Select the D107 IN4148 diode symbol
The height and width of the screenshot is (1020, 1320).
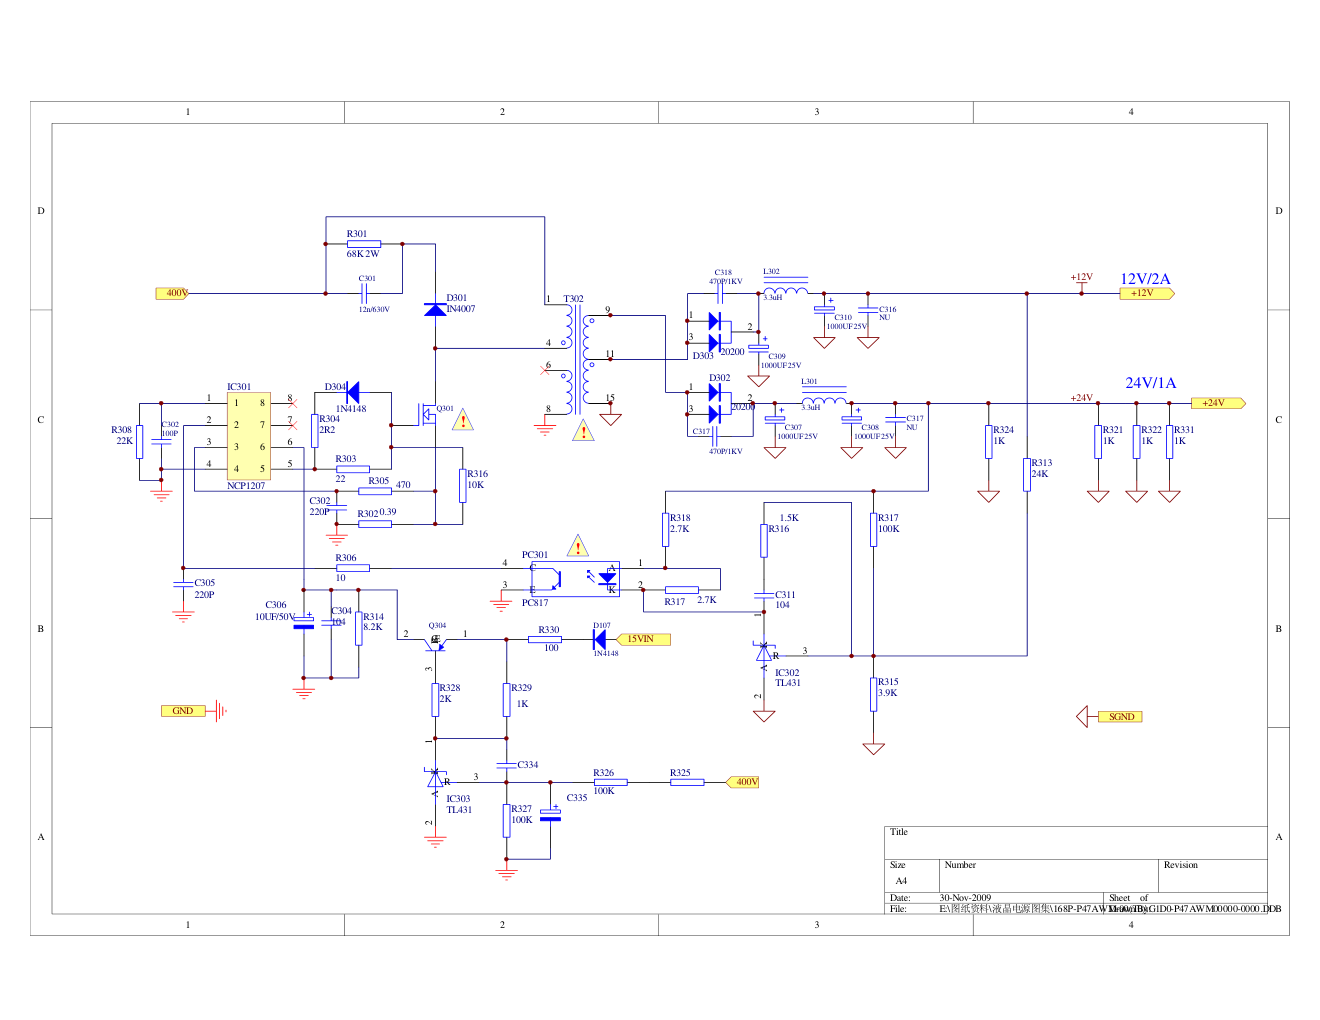tap(600, 639)
